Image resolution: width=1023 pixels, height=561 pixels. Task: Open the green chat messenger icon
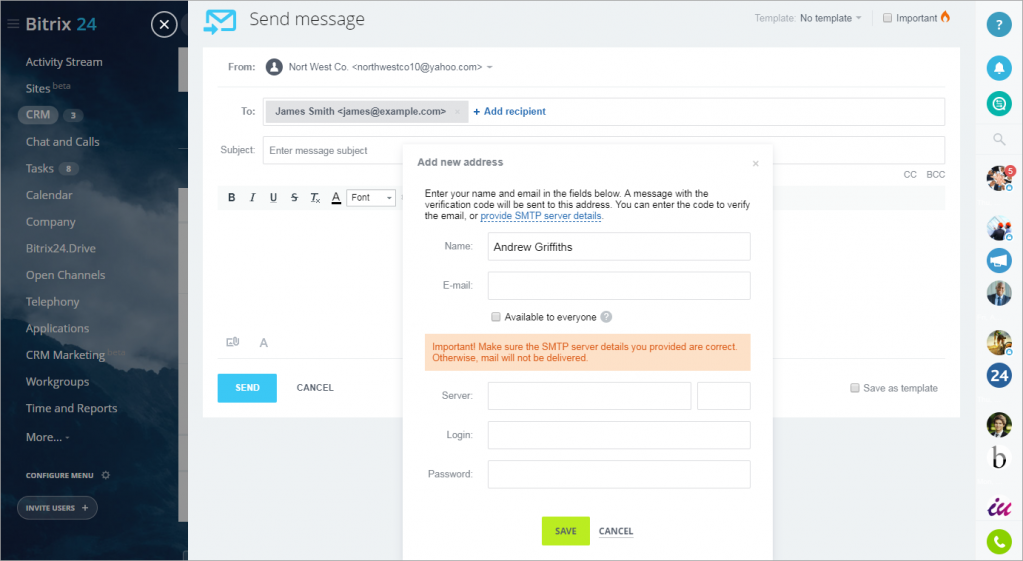999,104
